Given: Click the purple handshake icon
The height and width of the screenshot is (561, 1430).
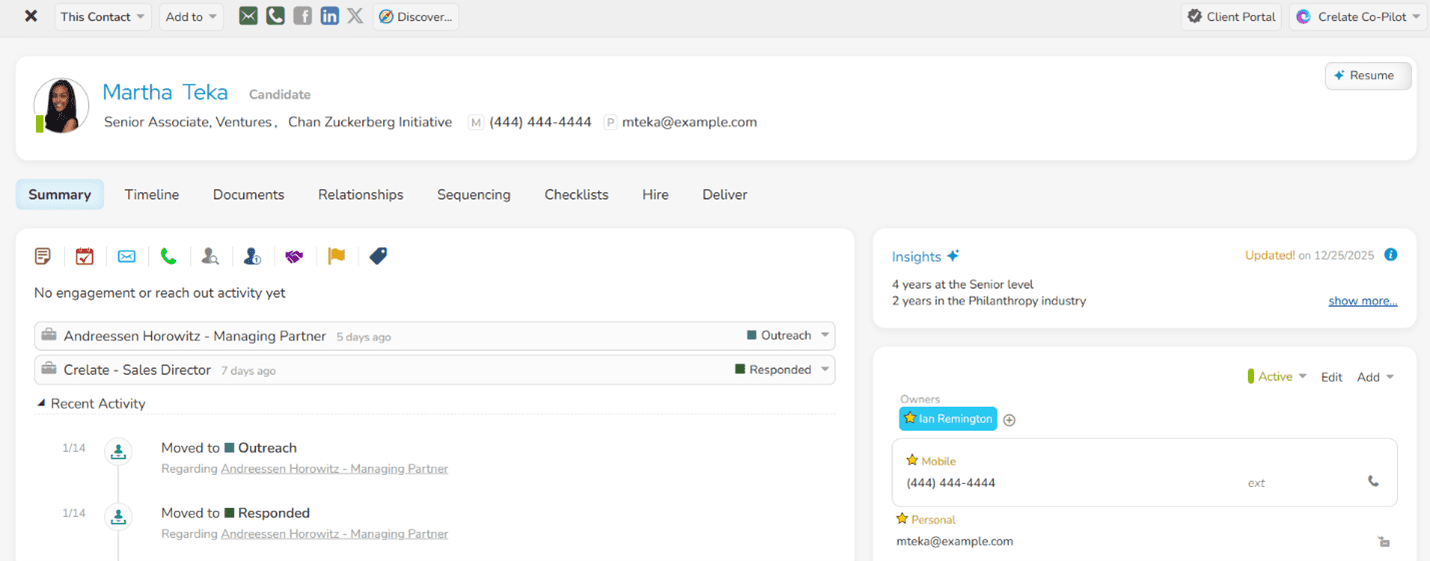Looking at the screenshot, I should click(x=294, y=256).
